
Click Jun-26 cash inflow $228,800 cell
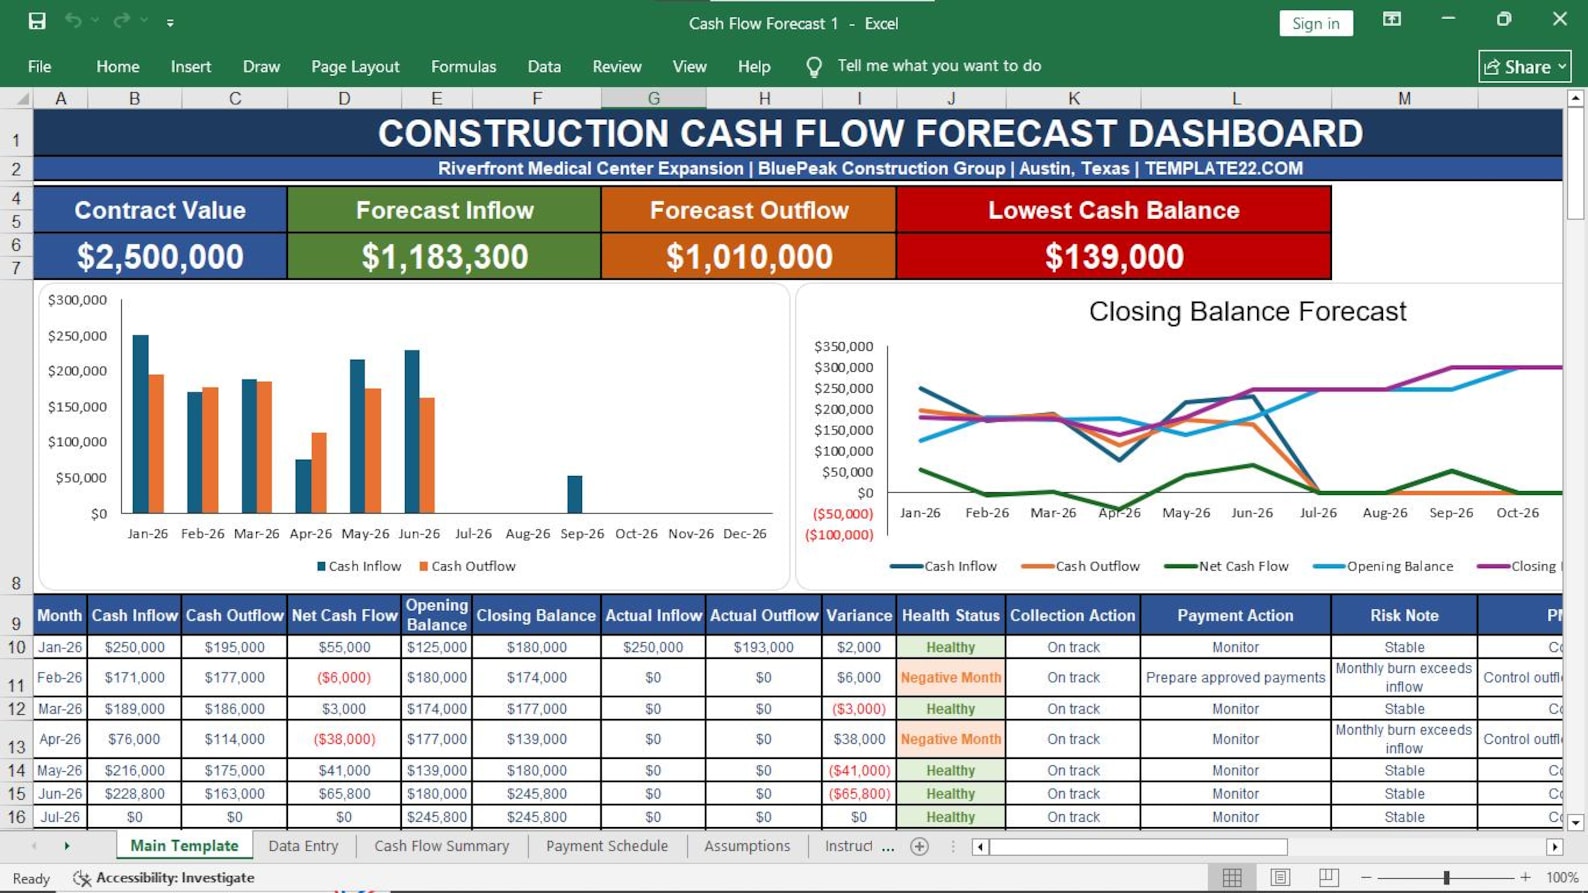(x=134, y=793)
